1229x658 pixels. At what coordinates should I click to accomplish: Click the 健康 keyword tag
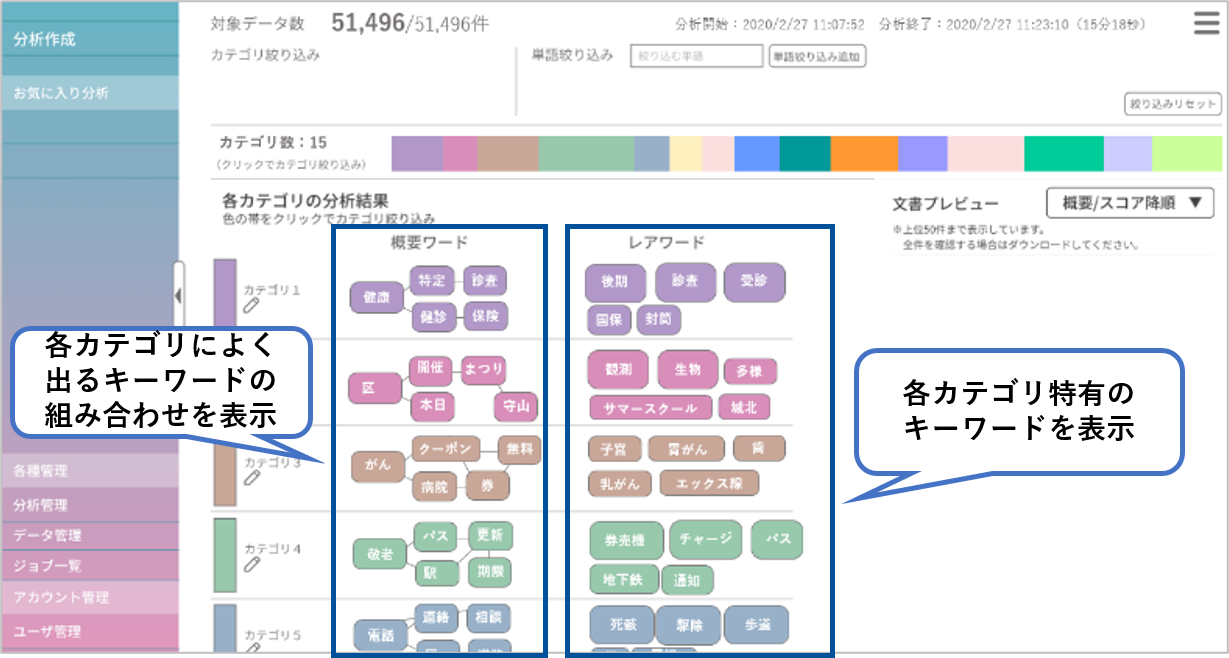(x=376, y=297)
